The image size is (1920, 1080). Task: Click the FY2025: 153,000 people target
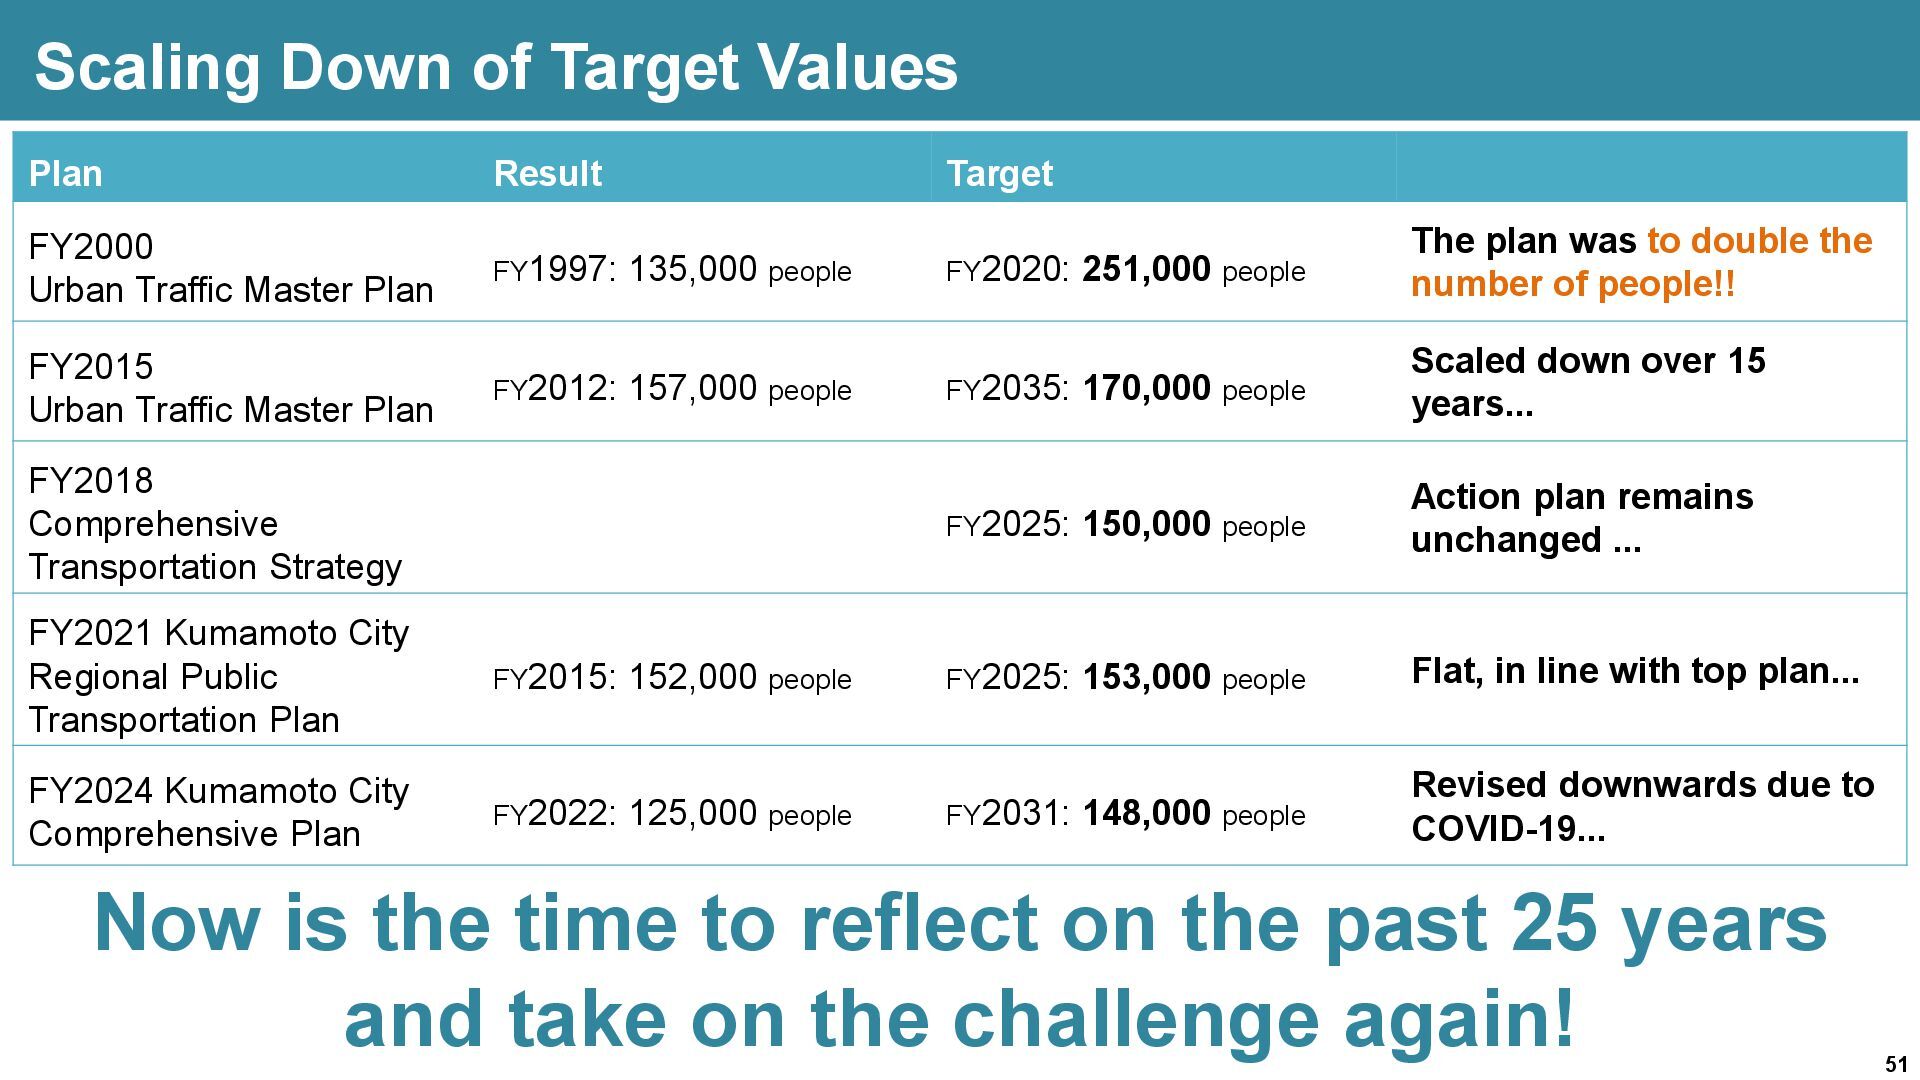[1125, 677]
